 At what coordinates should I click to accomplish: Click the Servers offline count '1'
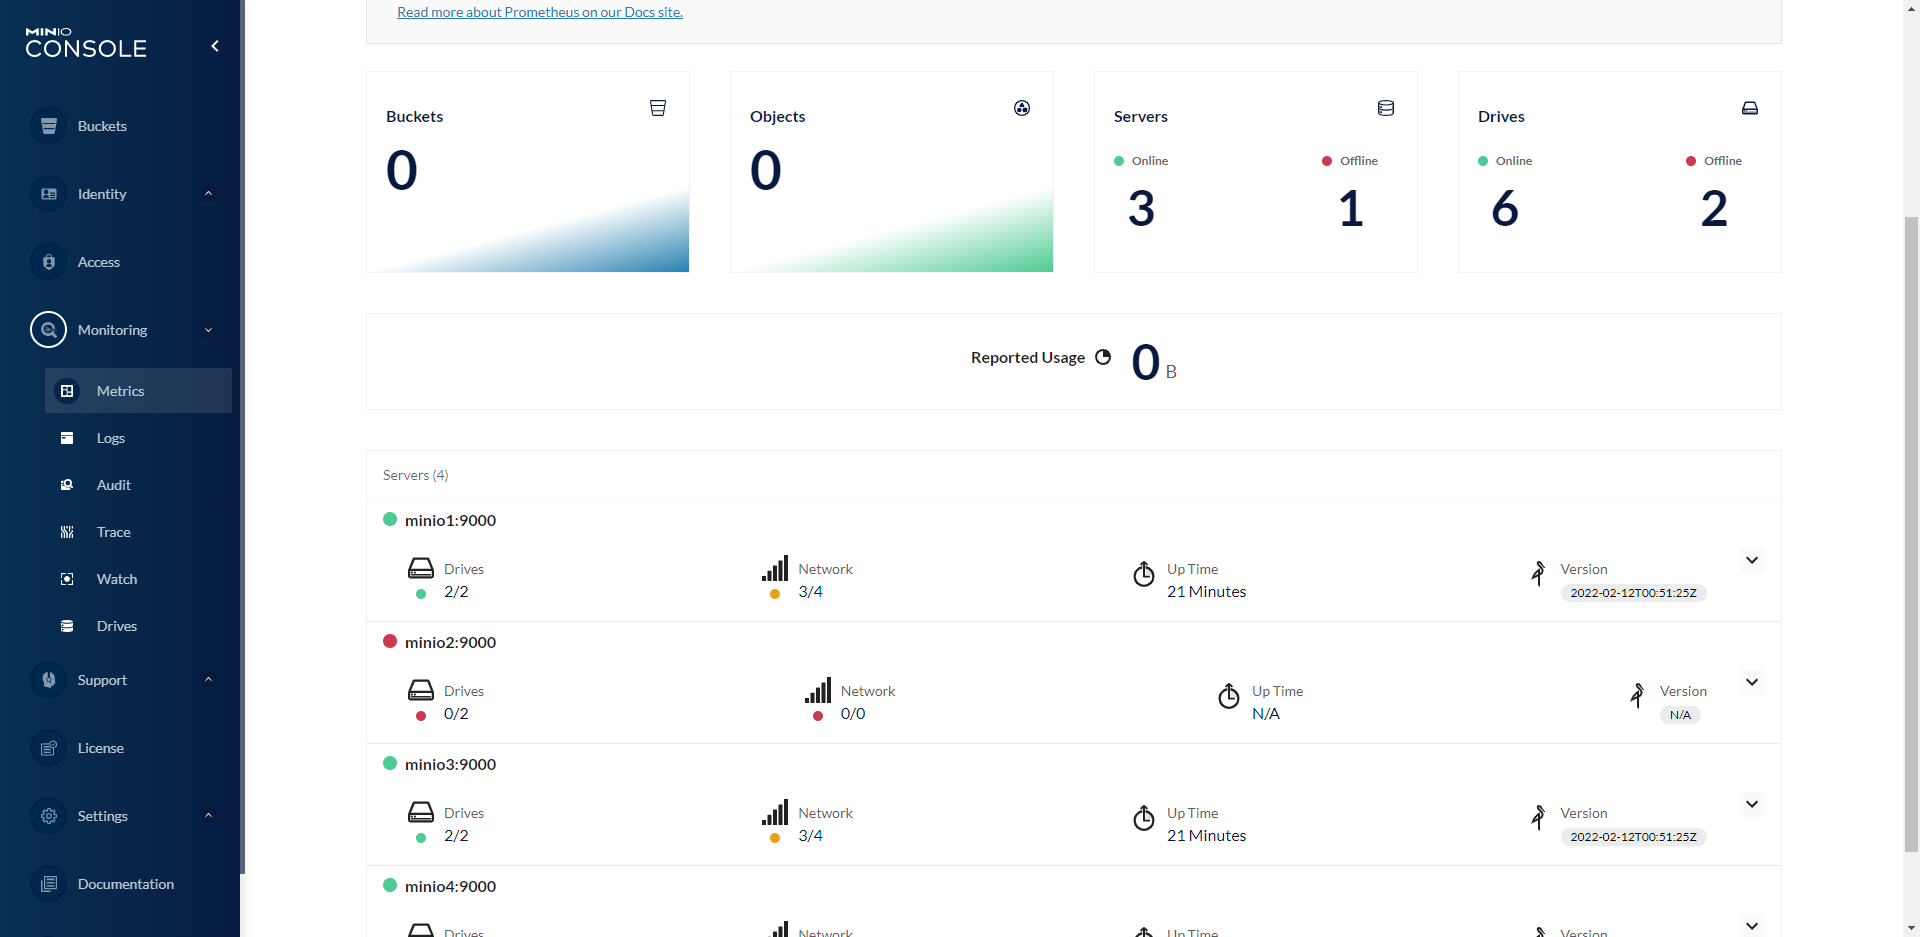coord(1351,209)
